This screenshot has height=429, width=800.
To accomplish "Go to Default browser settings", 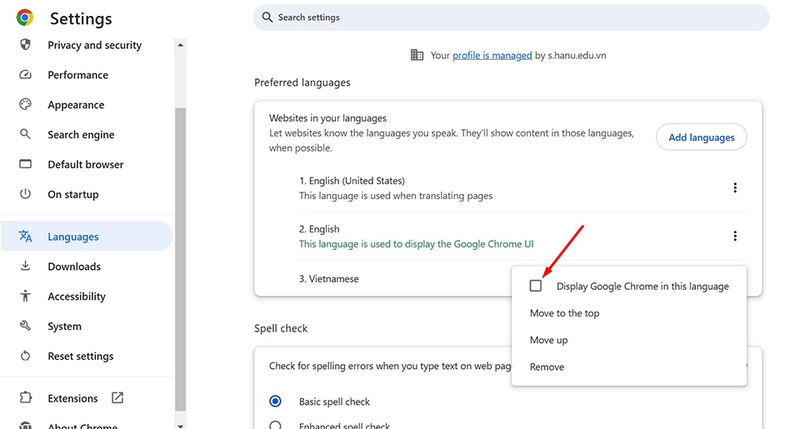I will click(x=88, y=164).
